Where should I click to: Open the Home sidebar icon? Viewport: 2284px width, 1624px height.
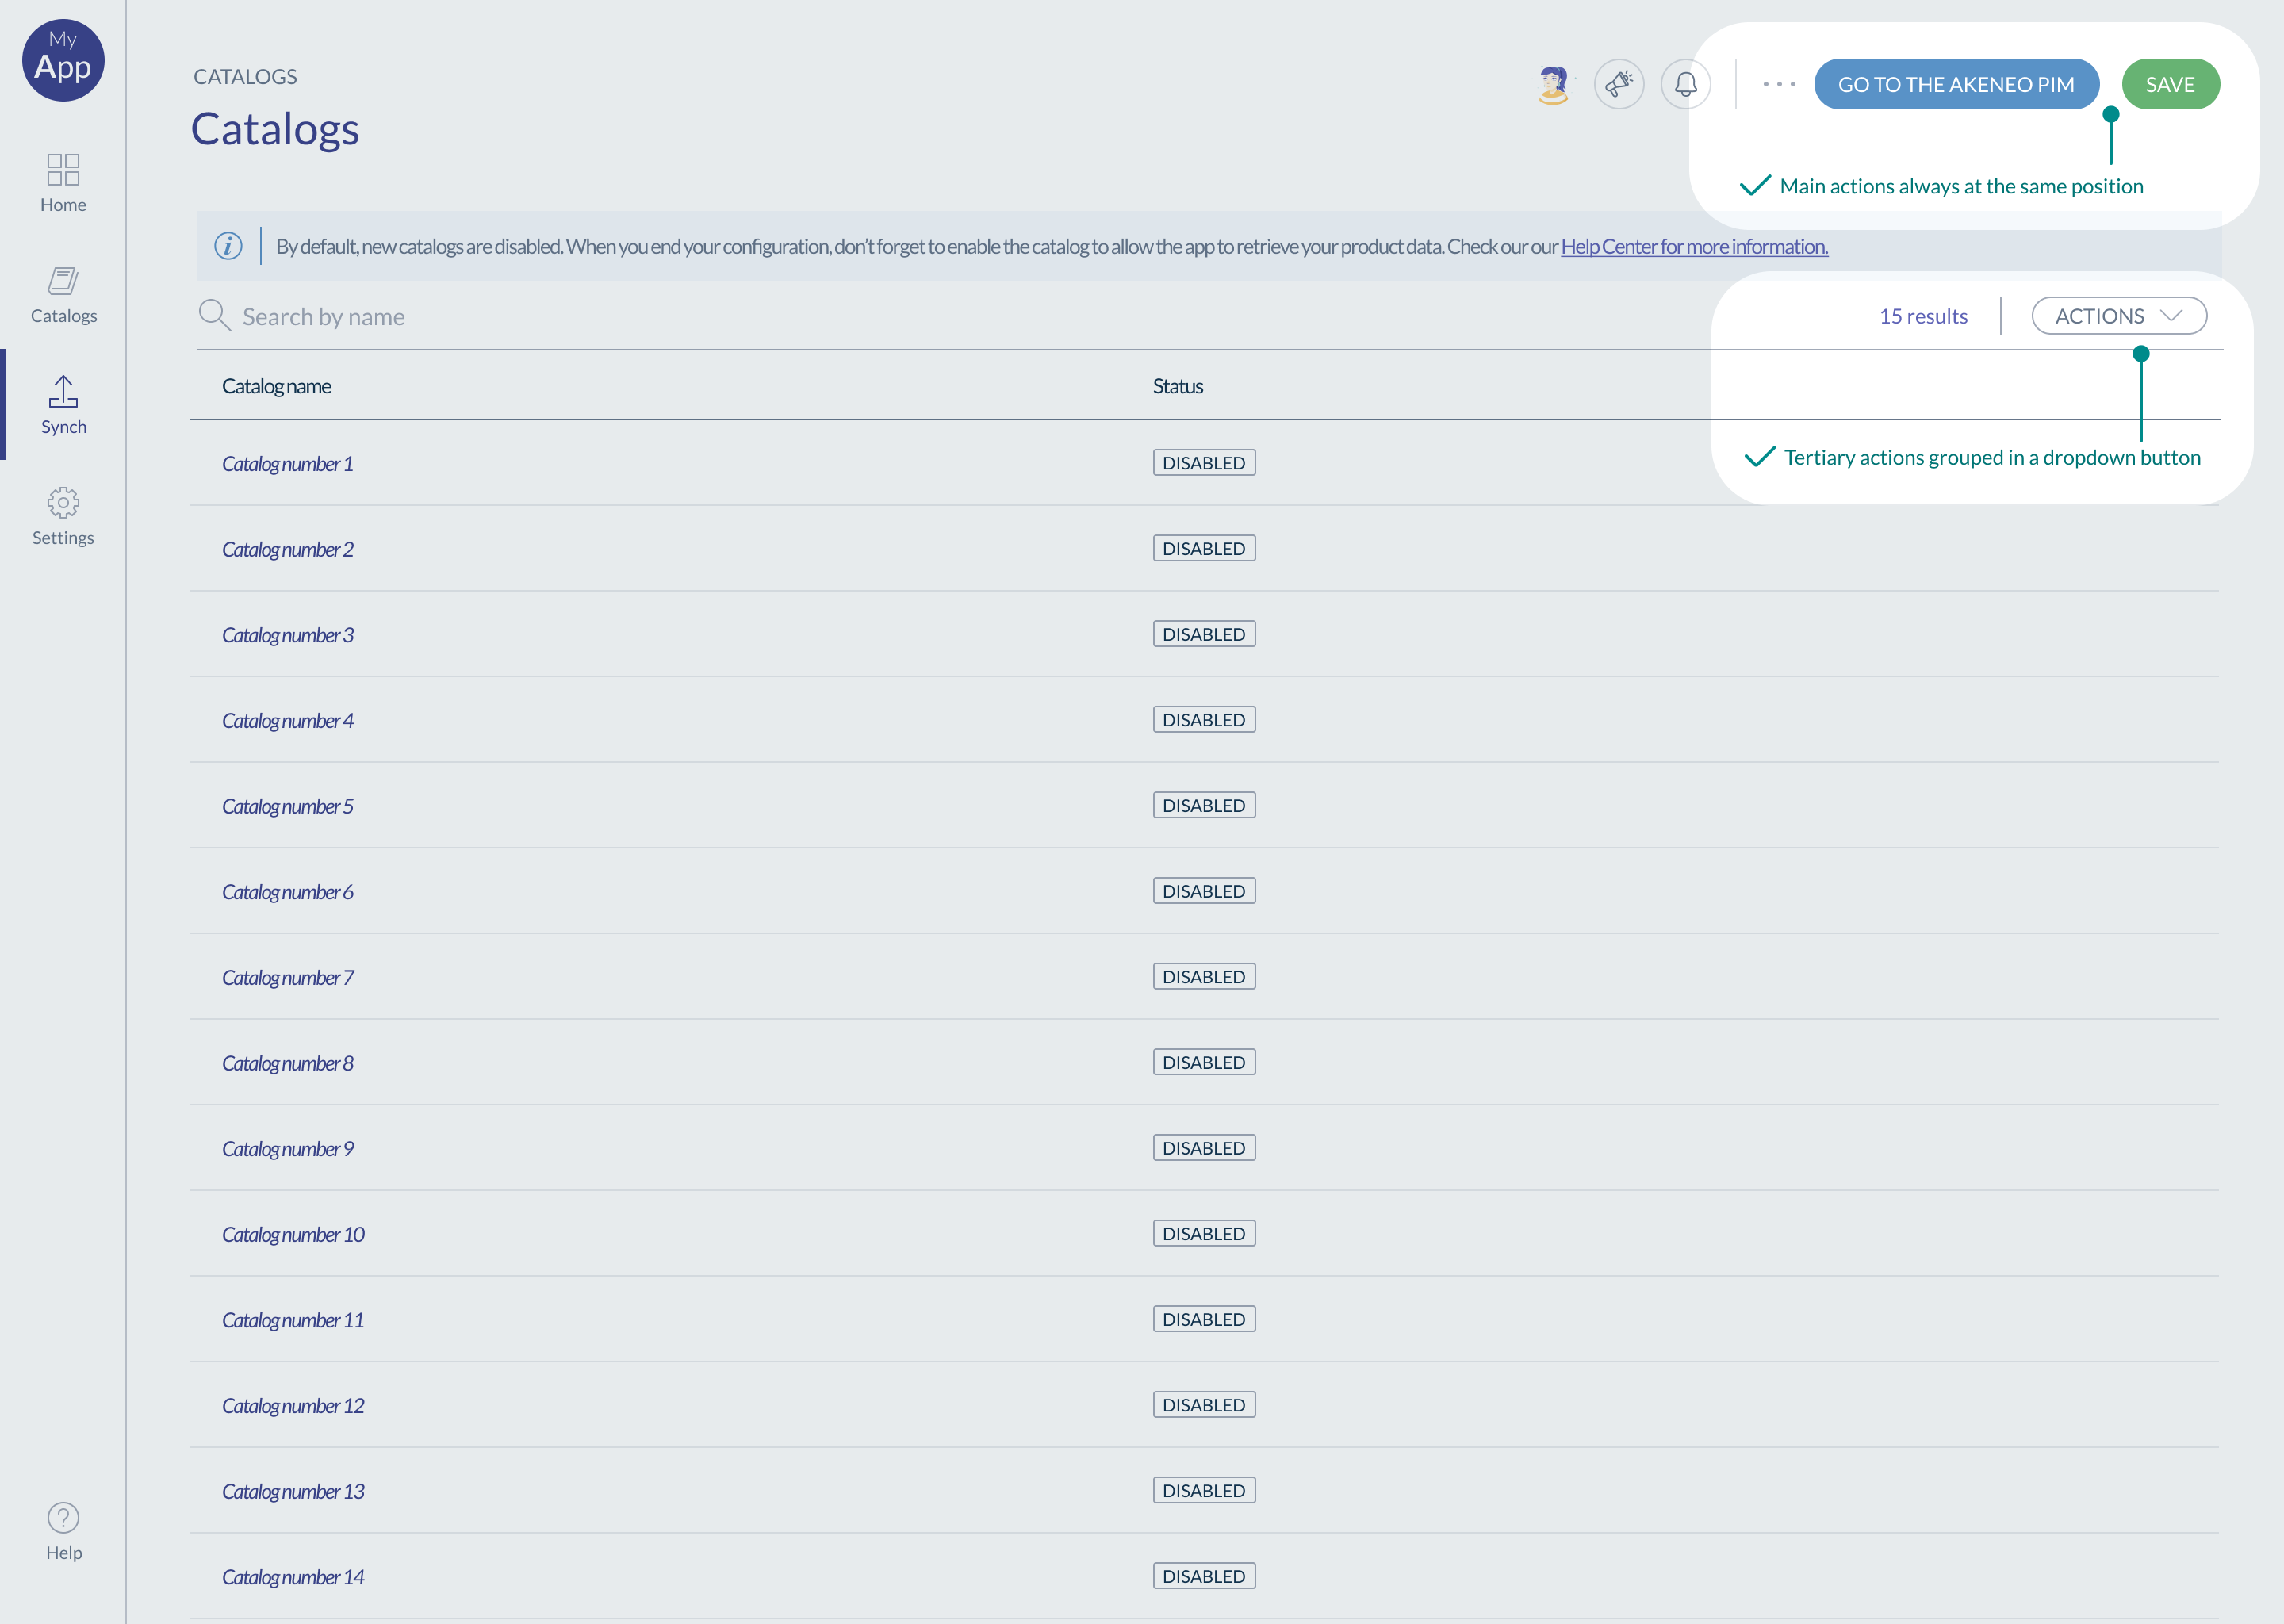tap(63, 169)
